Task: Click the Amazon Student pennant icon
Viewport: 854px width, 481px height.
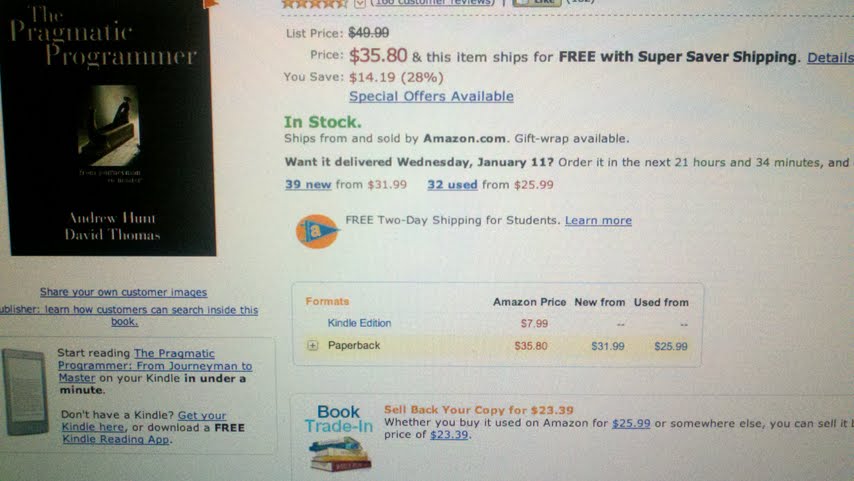Action: coord(317,231)
